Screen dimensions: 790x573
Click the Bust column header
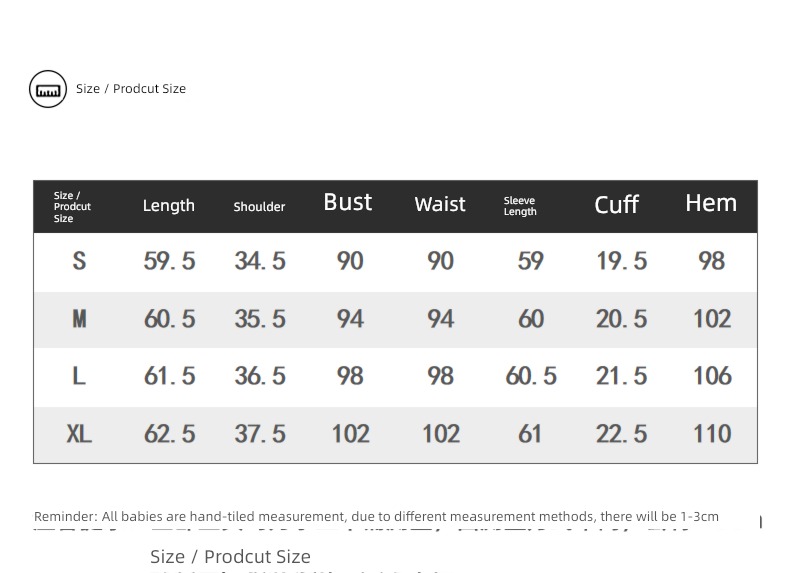pyautogui.click(x=348, y=202)
